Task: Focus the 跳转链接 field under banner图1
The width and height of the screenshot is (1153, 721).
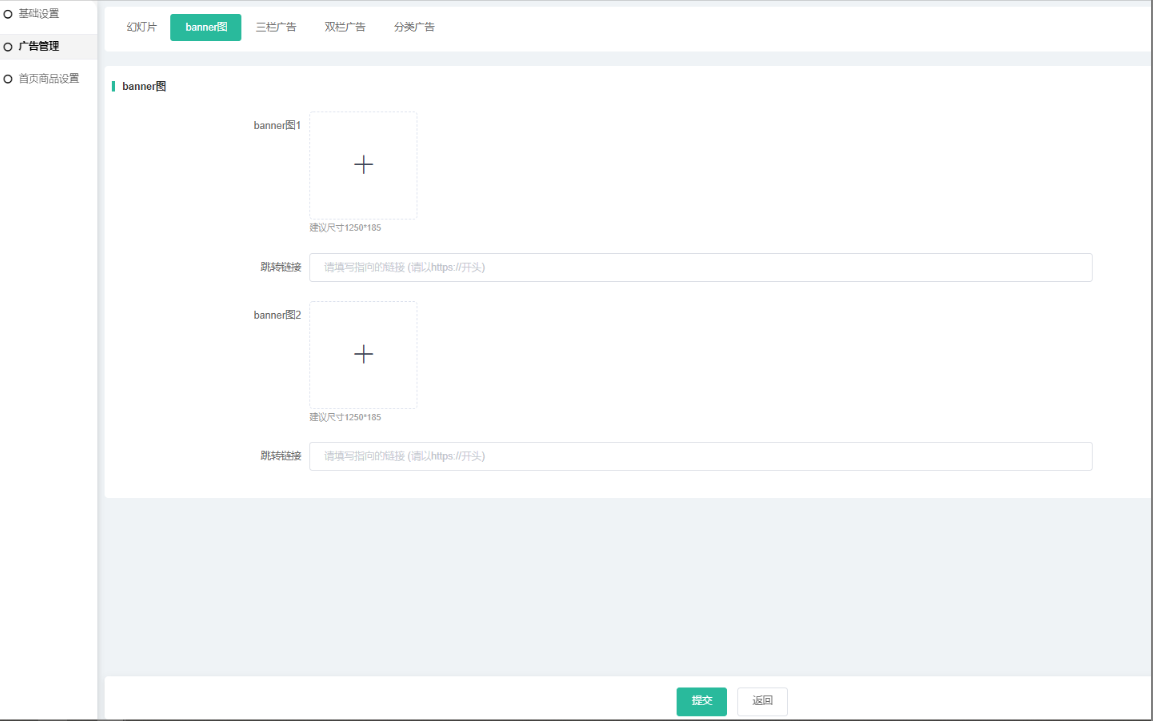Action: click(700, 267)
